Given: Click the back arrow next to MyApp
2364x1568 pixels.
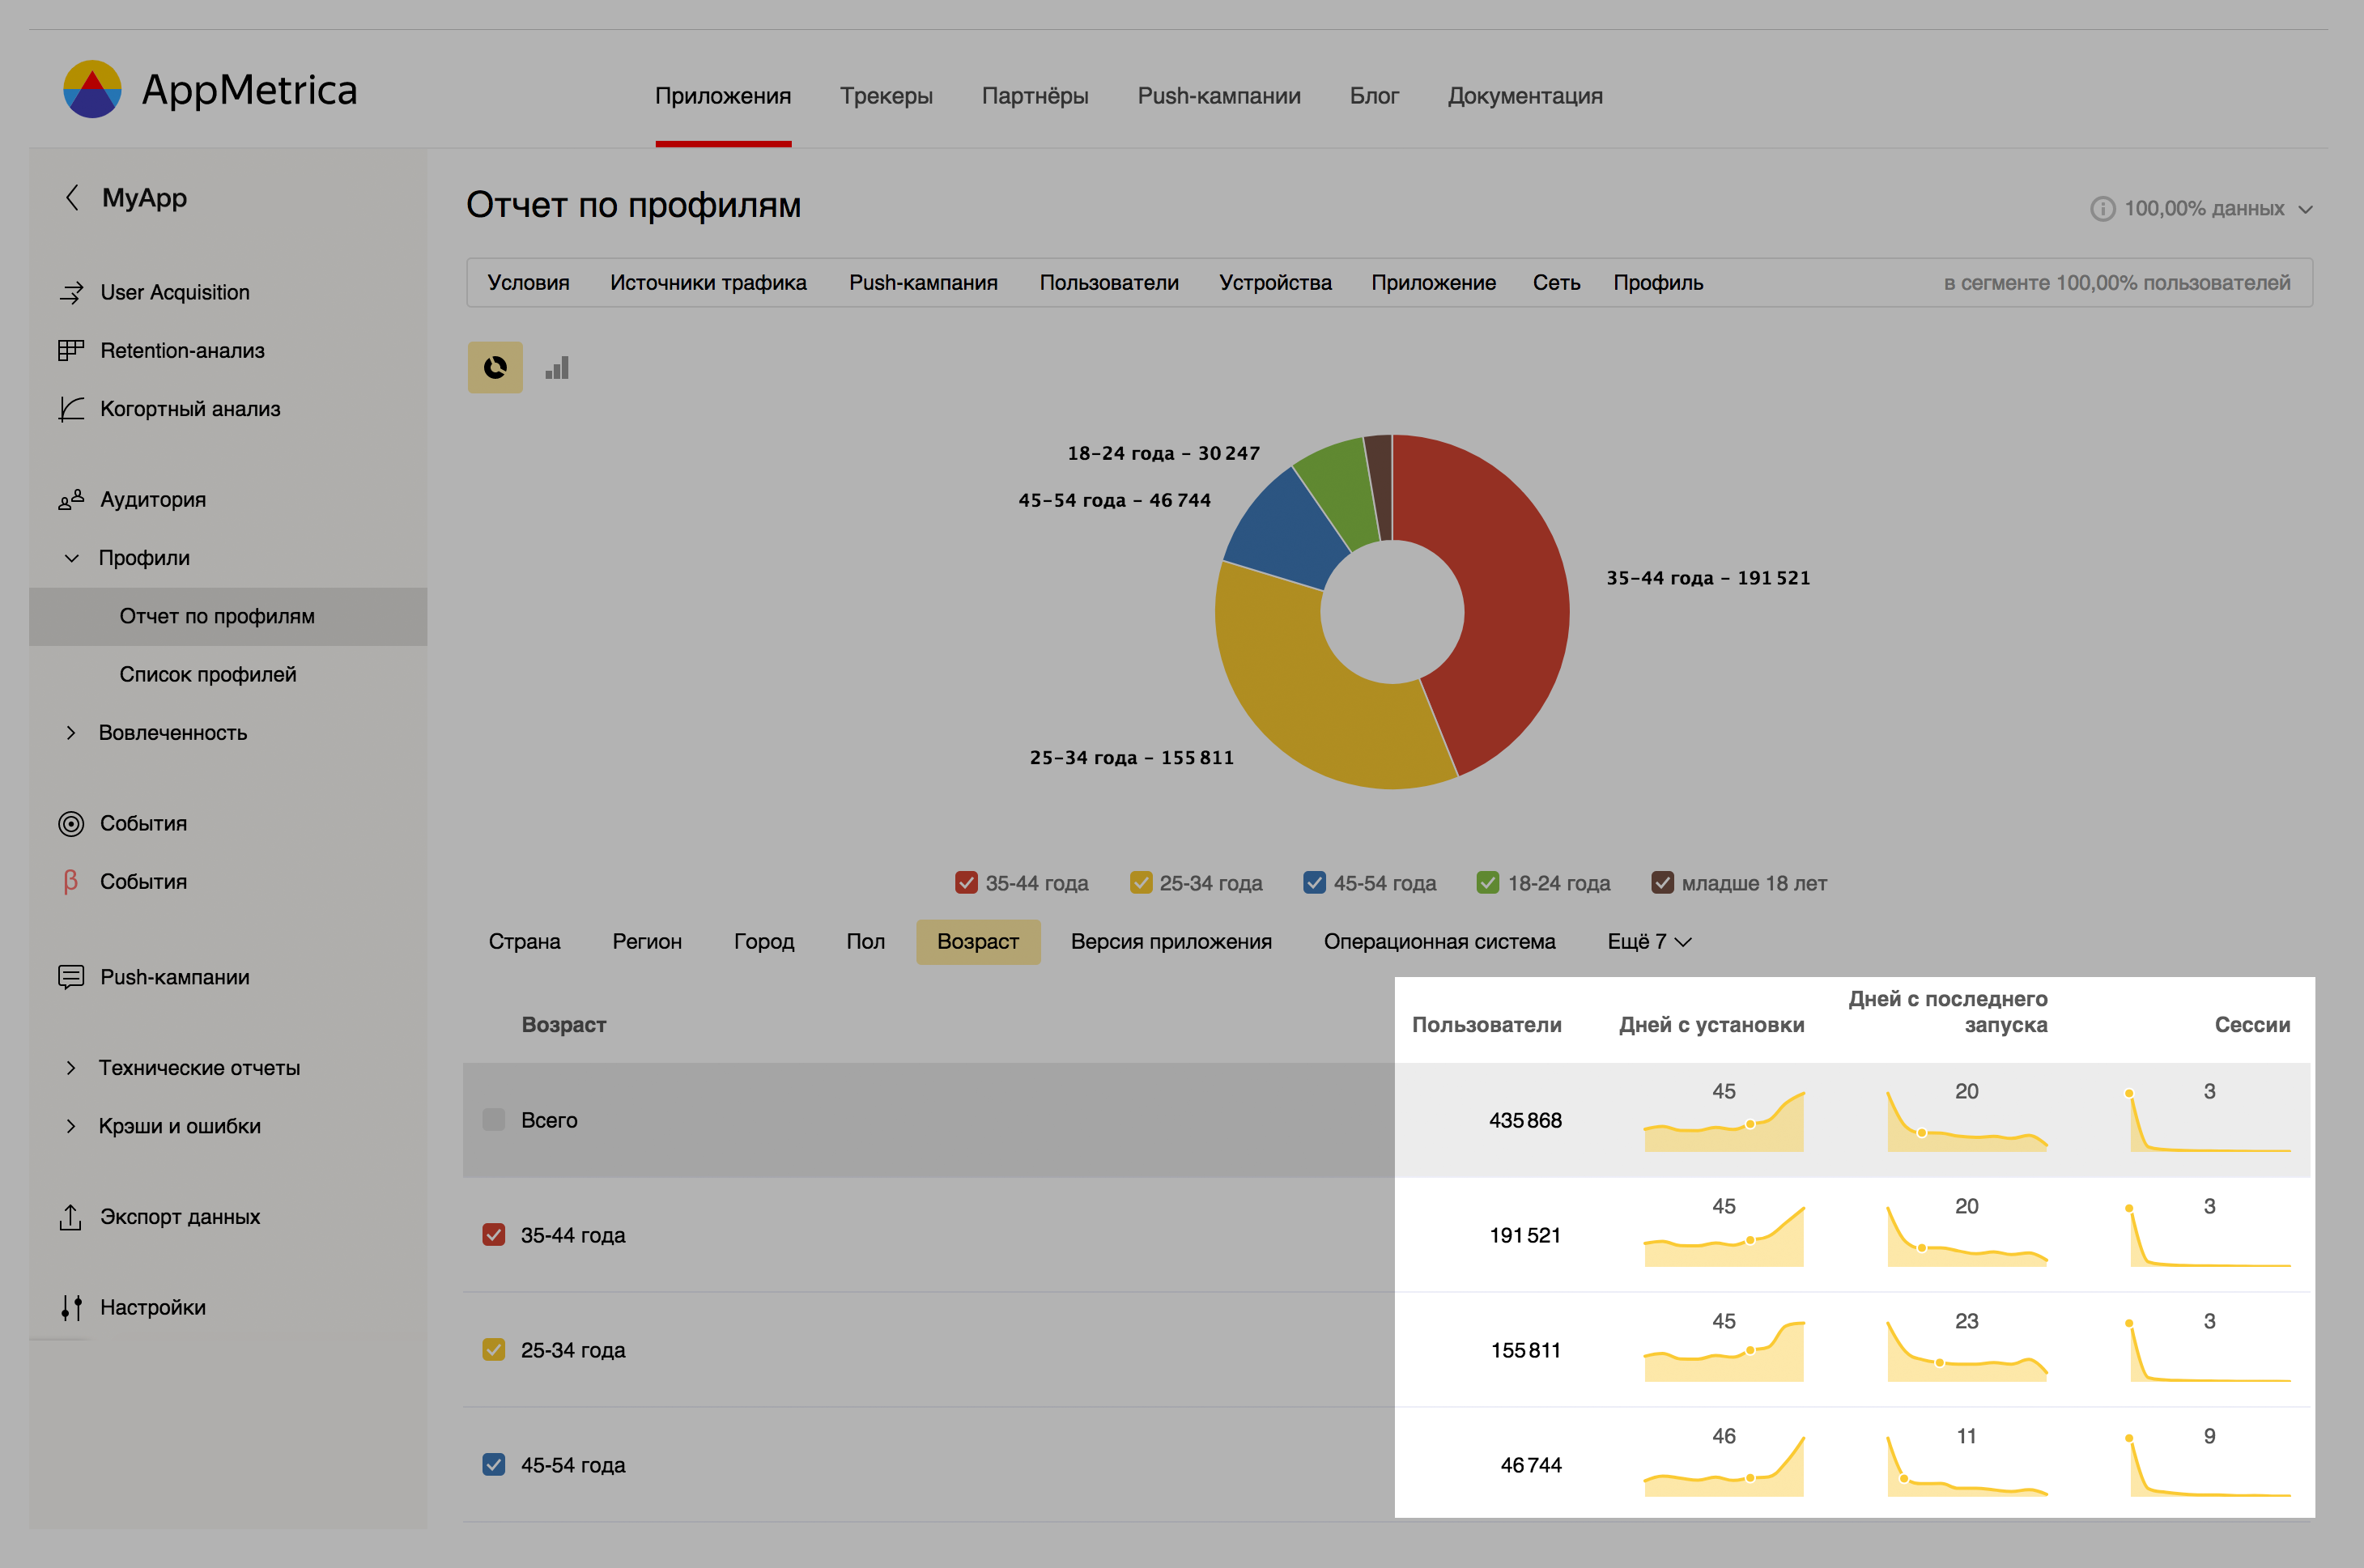Looking at the screenshot, I should [72, 197].
